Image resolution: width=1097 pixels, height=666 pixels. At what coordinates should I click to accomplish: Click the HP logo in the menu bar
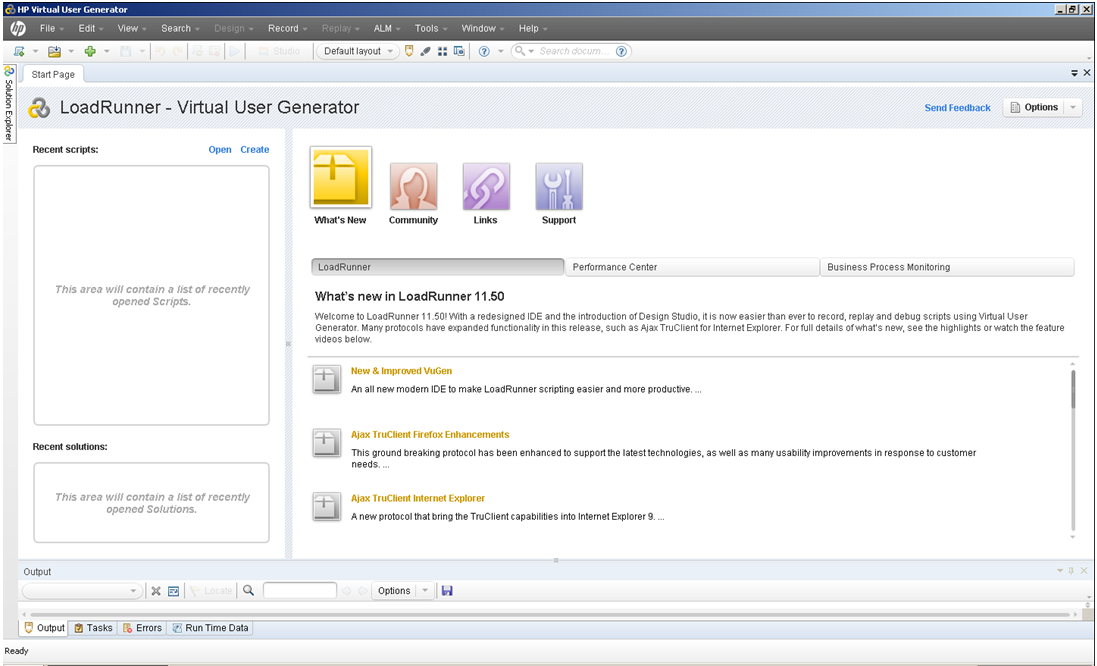point(18,28)
